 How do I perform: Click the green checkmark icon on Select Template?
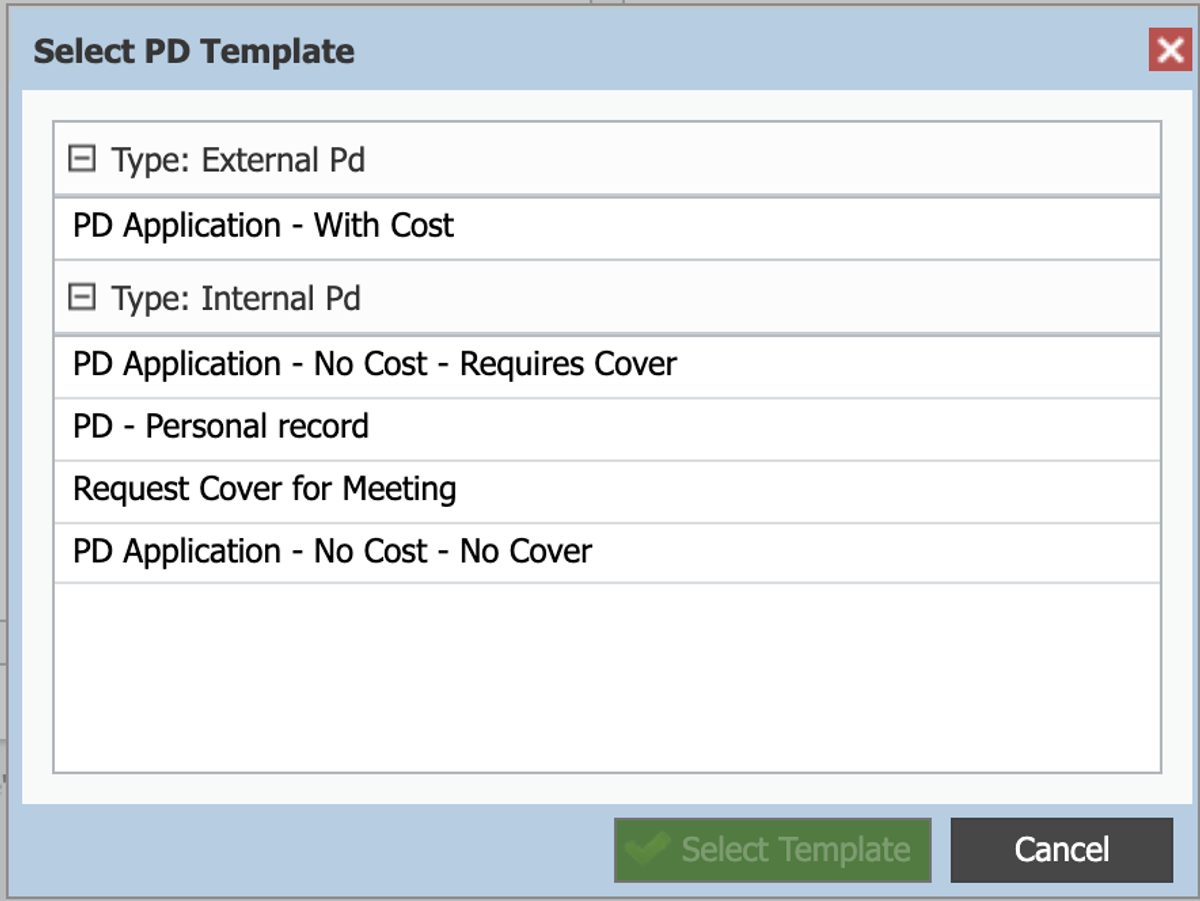646,851
